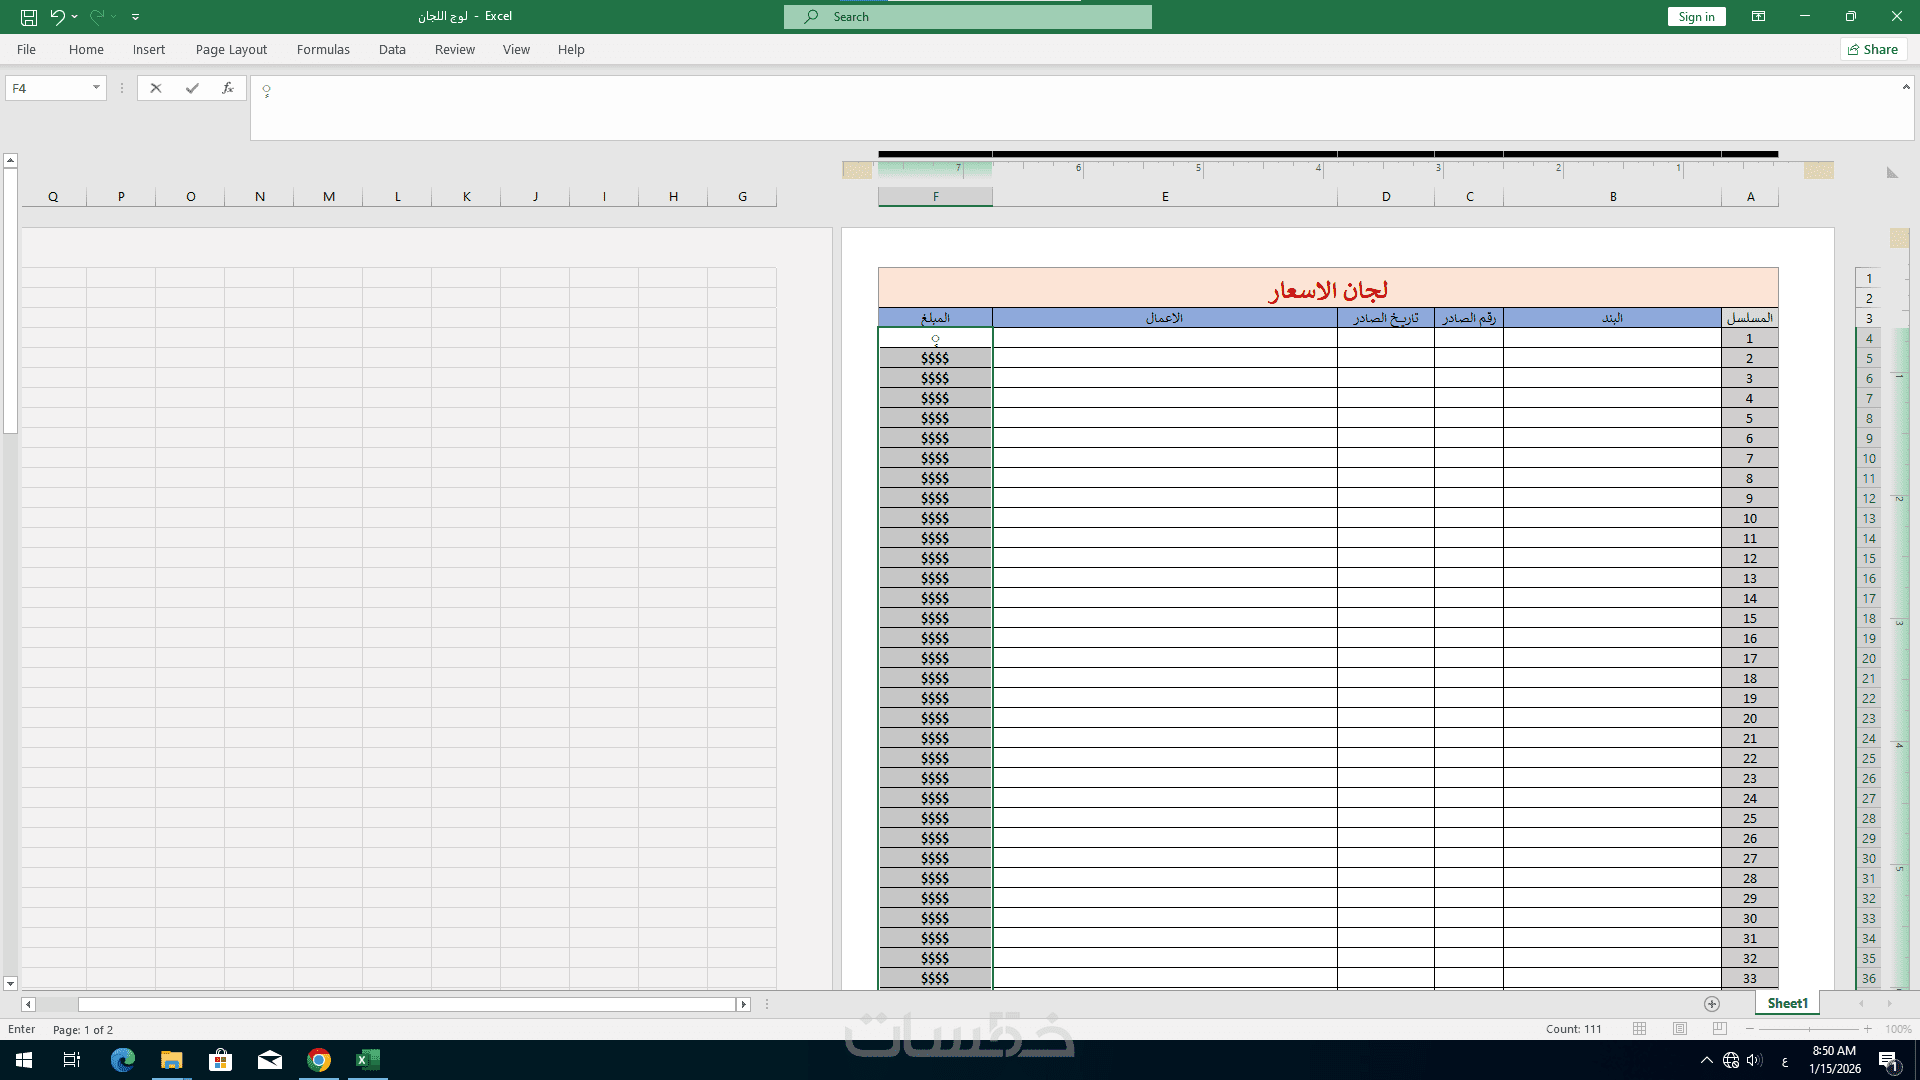This screenshot has height=1080, width=1920.
Task: Click the vertical scrollbar down arrow
Action: pyautogui.click(x=10, y=984)
